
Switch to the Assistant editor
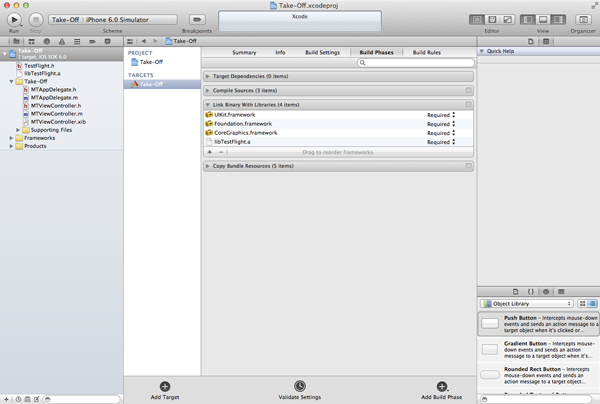click(492, 20)
